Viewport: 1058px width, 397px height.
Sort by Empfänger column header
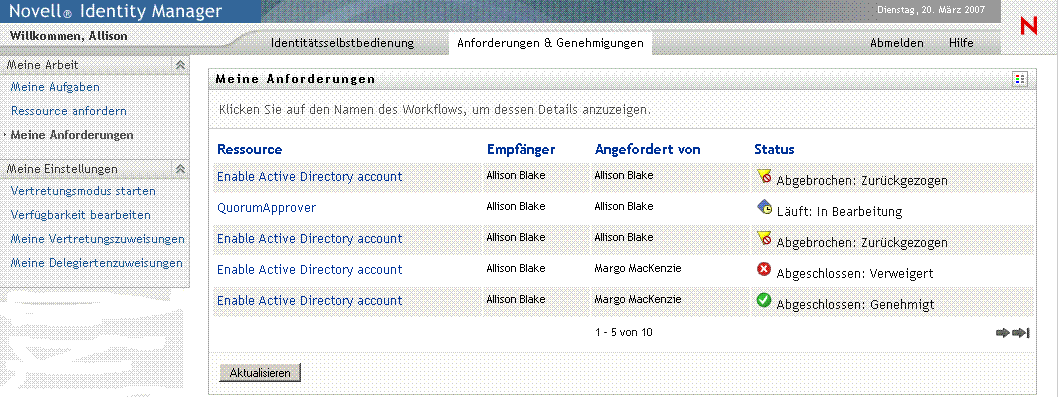click(x=521, y=150)
